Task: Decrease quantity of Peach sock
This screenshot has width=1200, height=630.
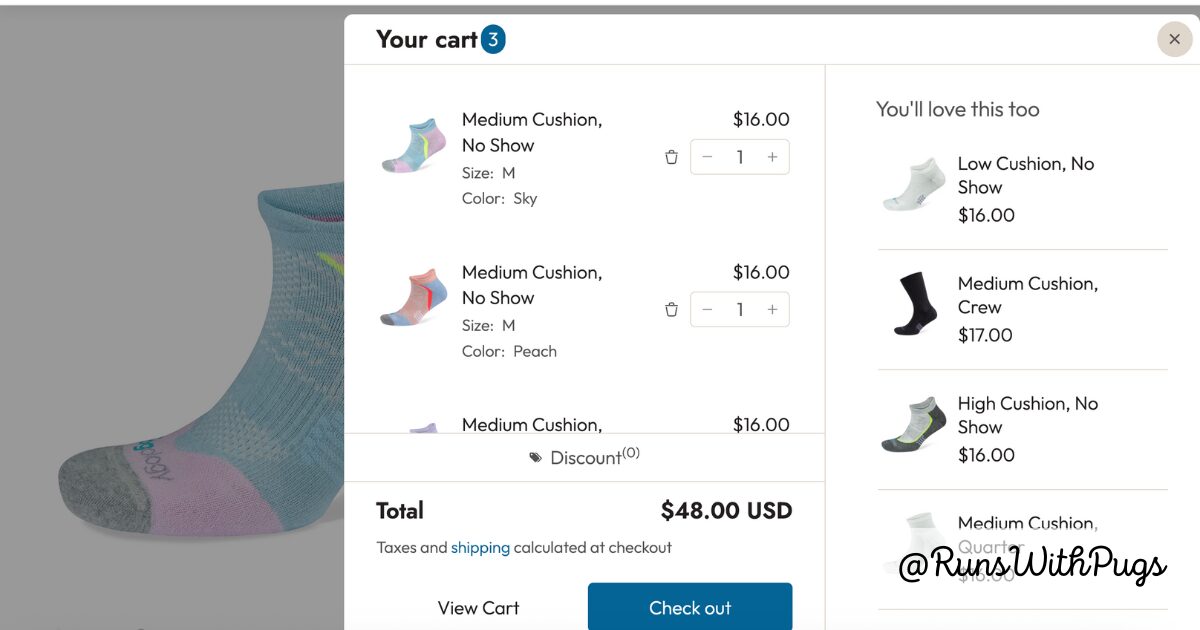Action: [x=708, y=310]
